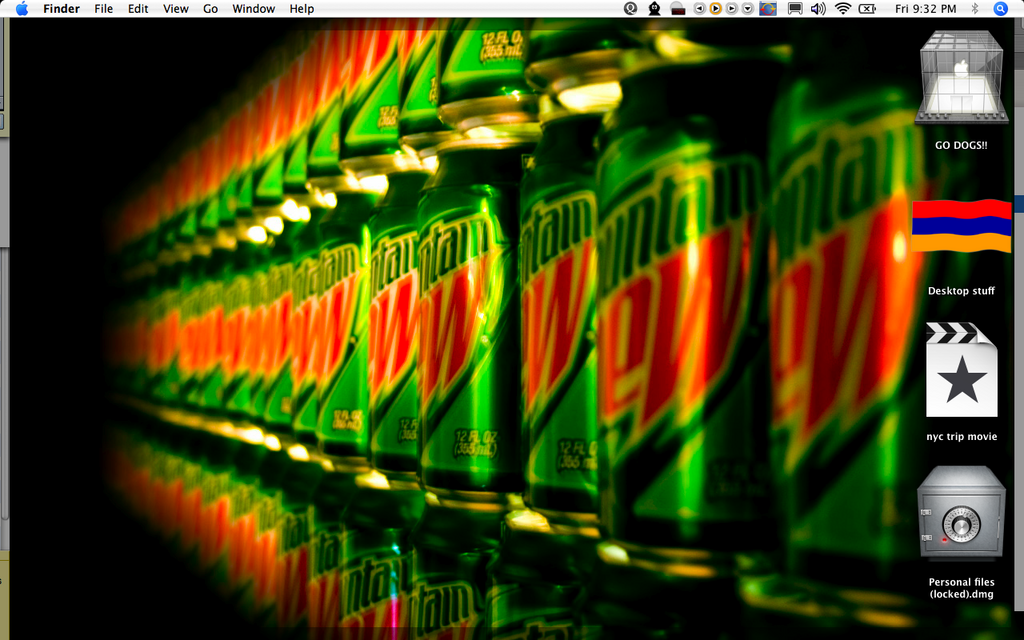Click the Personal files (locked).dmg label
1024x640 pixels.
(x=961, y=588)
